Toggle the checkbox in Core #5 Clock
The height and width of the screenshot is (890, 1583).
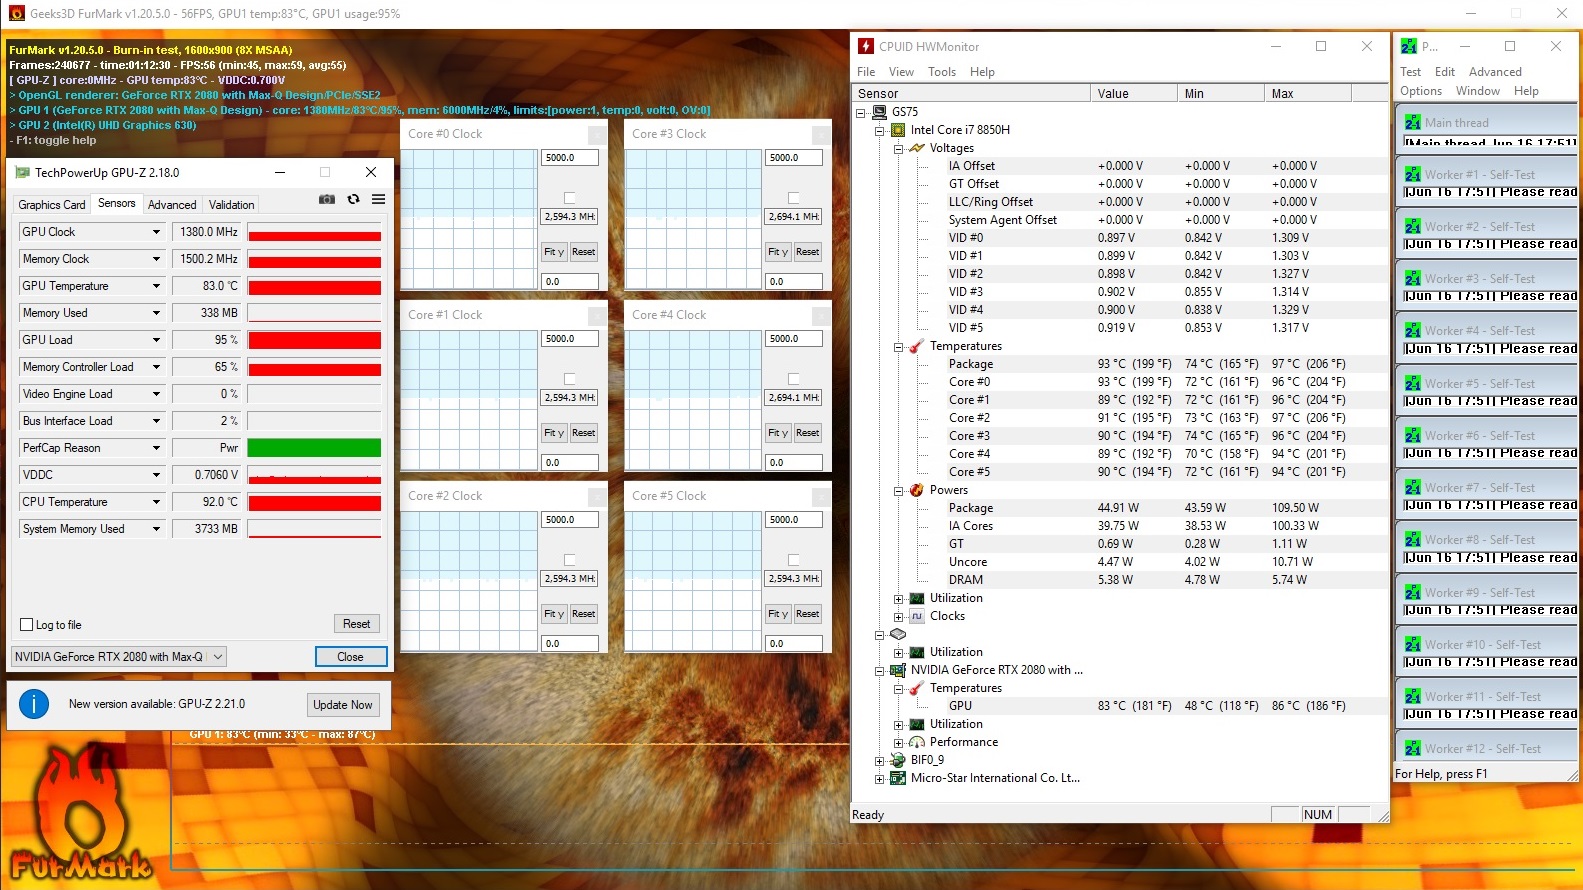793,560
